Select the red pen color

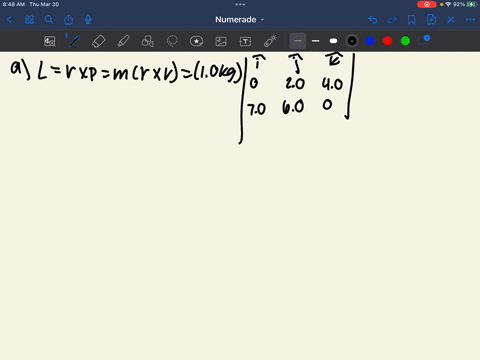click(x=387, y=41)
